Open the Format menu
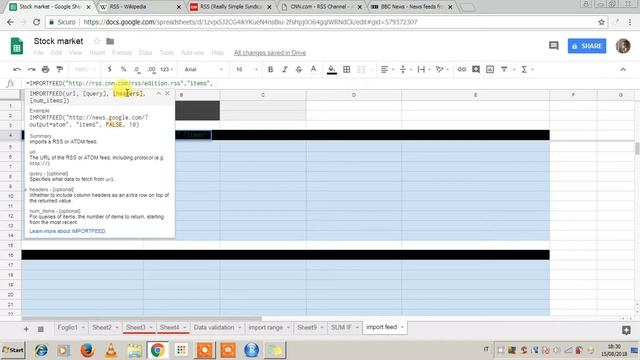Viewport: 640px width, 360px height. coord(122,53)
